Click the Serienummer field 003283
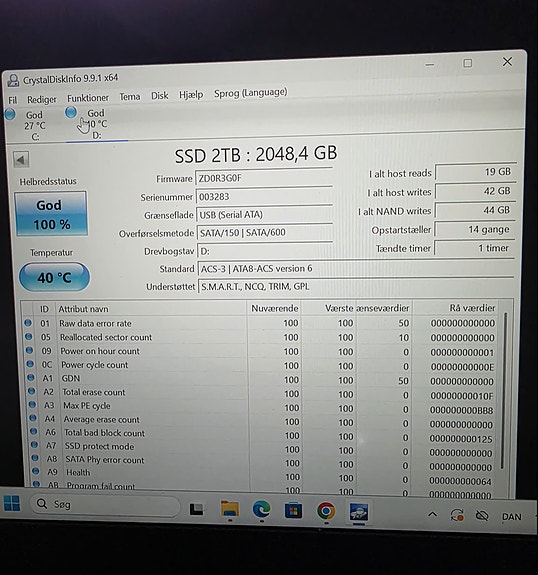The width and height of the screenshot is (538, 575). (264, 196)
